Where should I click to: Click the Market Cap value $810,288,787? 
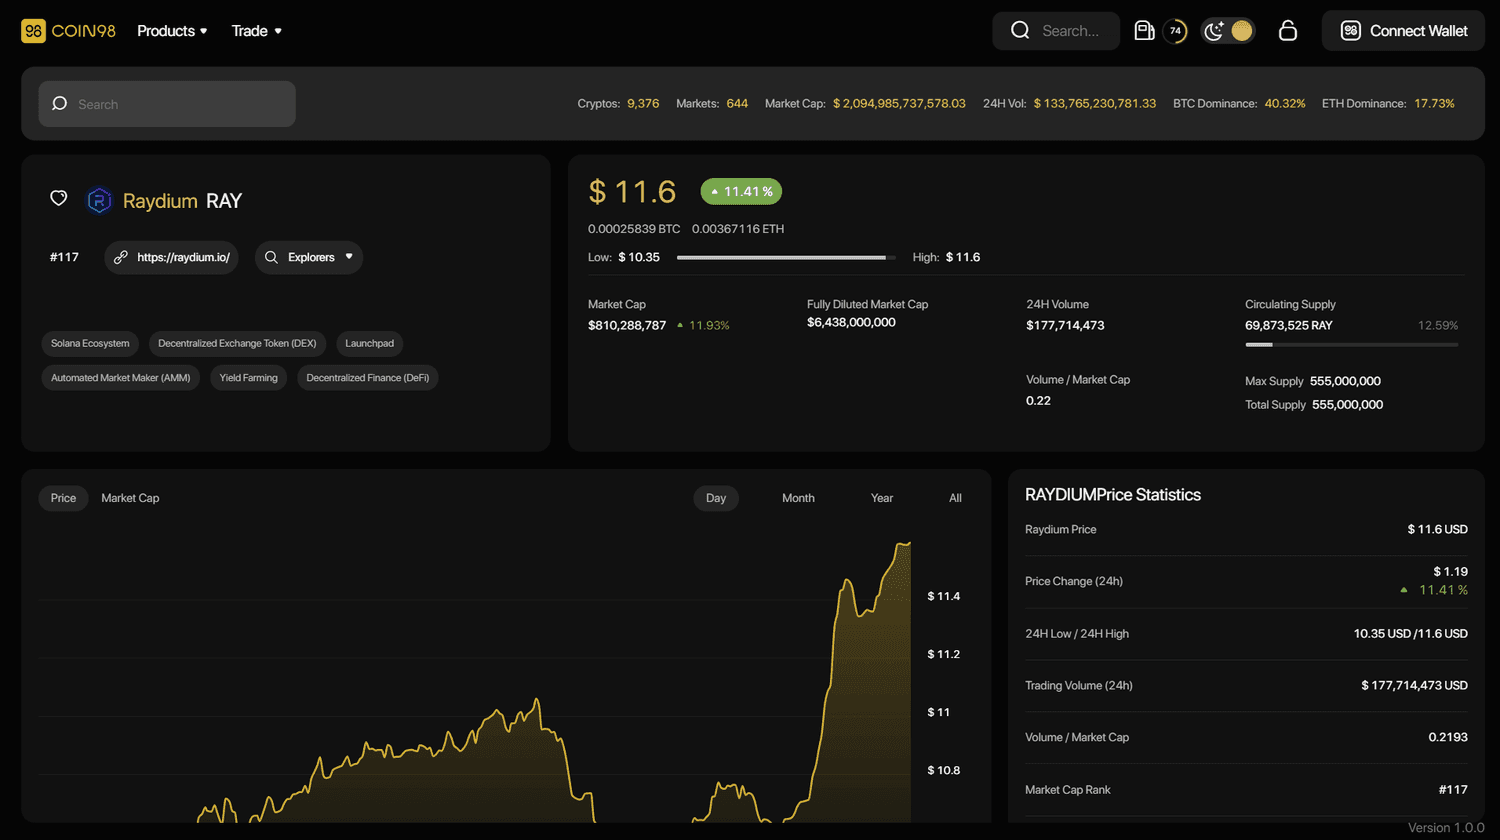point(627,325)
